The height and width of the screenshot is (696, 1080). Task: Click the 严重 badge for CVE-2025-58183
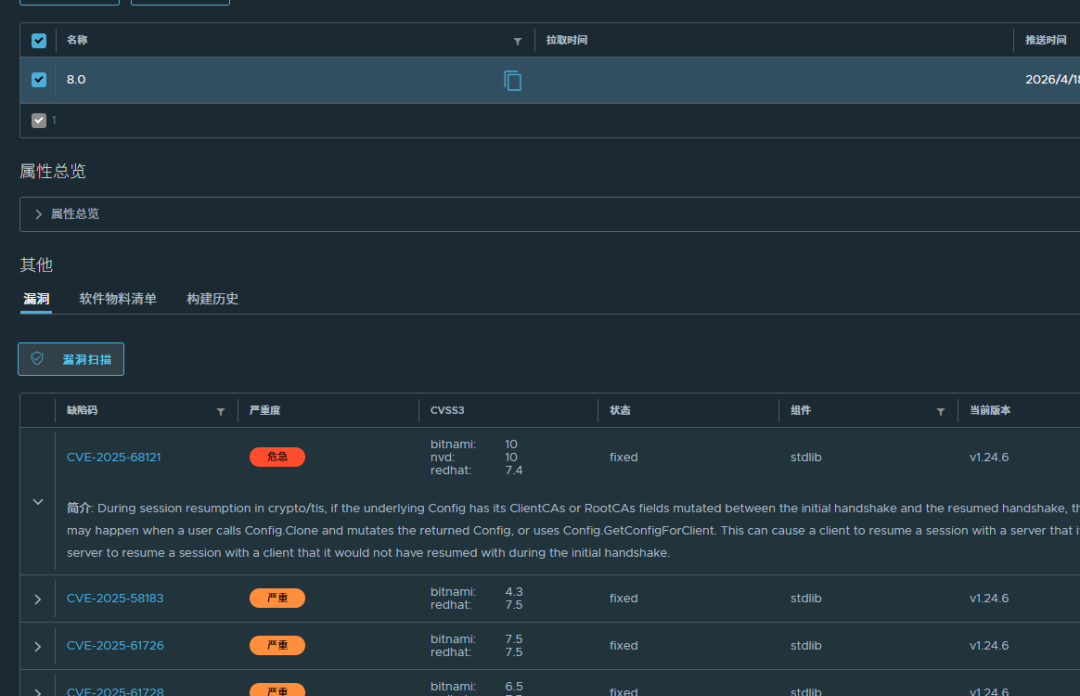[277, 598]
